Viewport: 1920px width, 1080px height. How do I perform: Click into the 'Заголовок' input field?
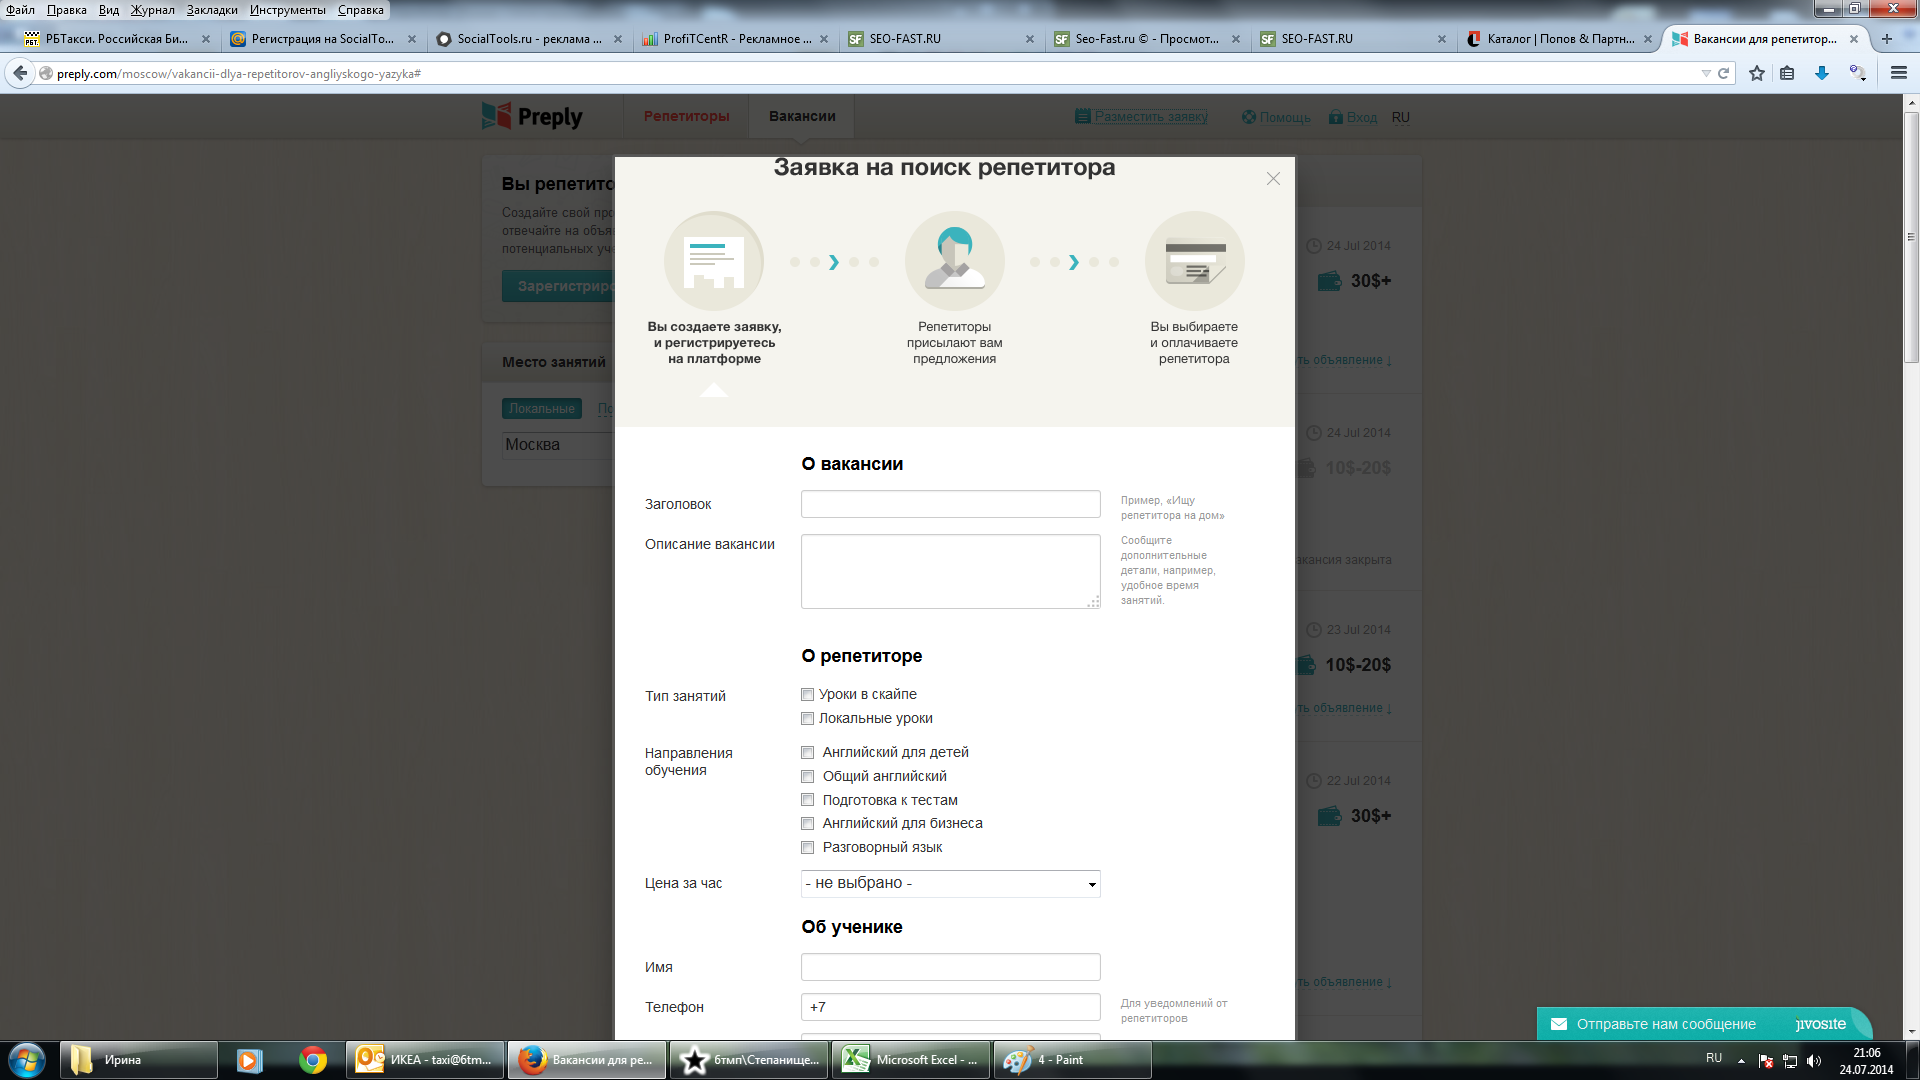click(950, 504)
